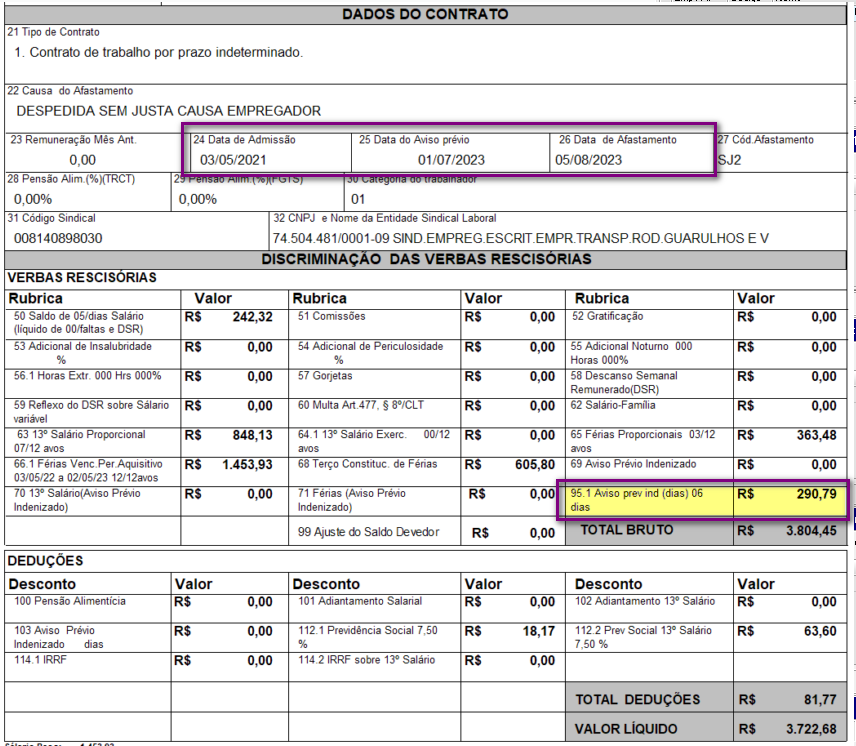Click the '62 Salário-Família' rubric
Viewport: 856px width, 746px height.
pos(613,405)
